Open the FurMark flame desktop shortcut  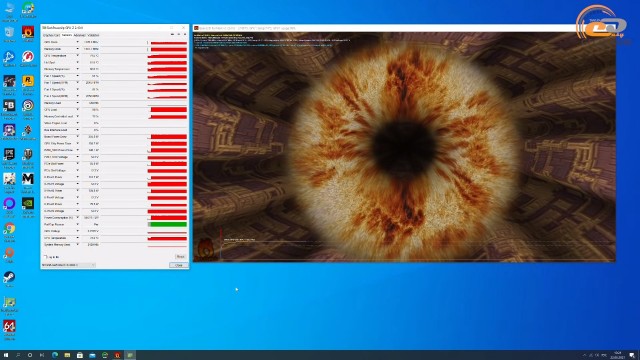click(28, 34)
